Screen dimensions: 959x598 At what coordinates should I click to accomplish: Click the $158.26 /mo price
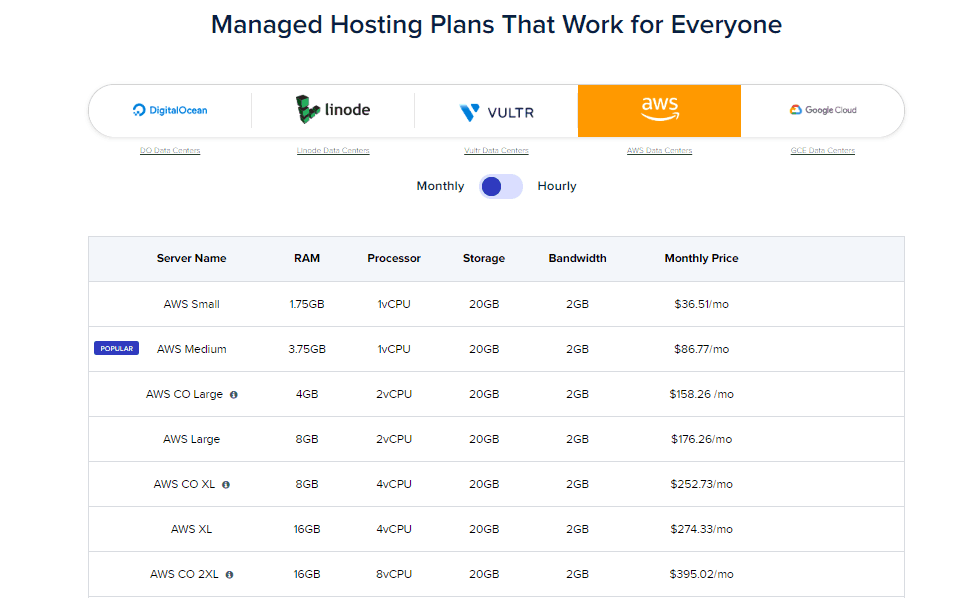click(x=702, y=394)
